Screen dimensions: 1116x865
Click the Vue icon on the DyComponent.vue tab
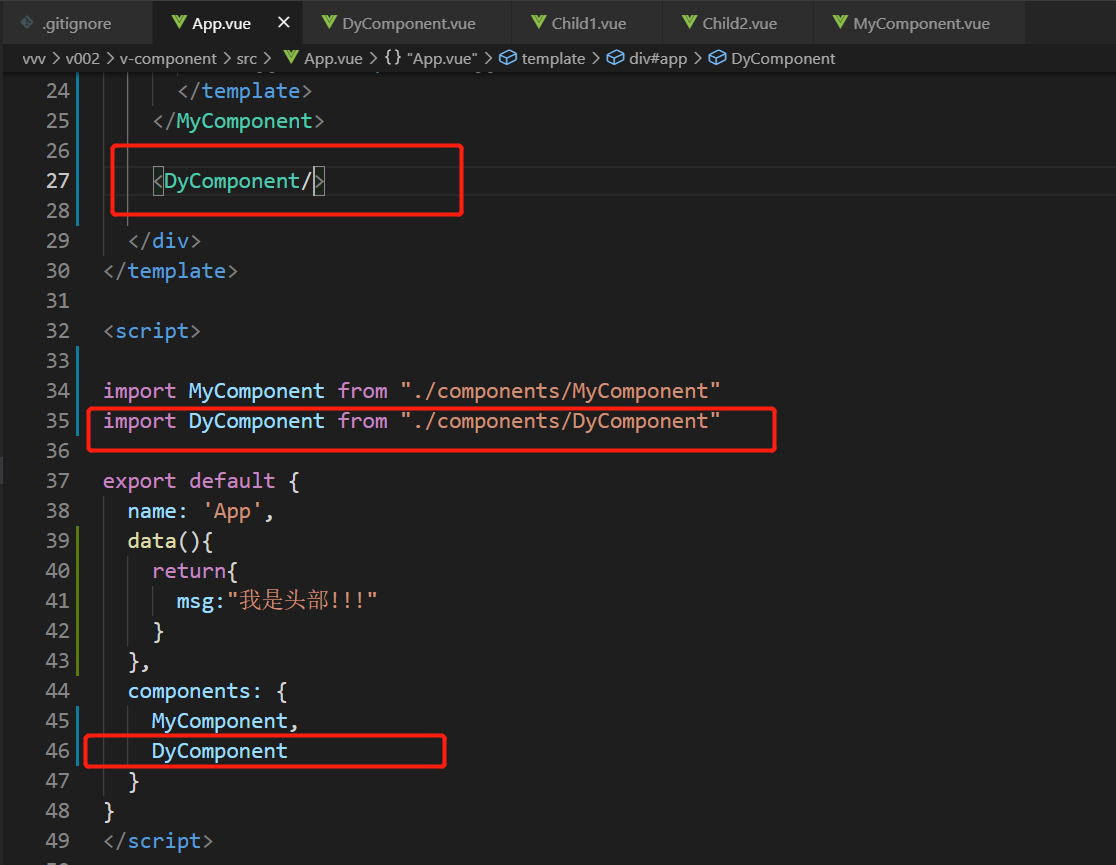[329, 23]
